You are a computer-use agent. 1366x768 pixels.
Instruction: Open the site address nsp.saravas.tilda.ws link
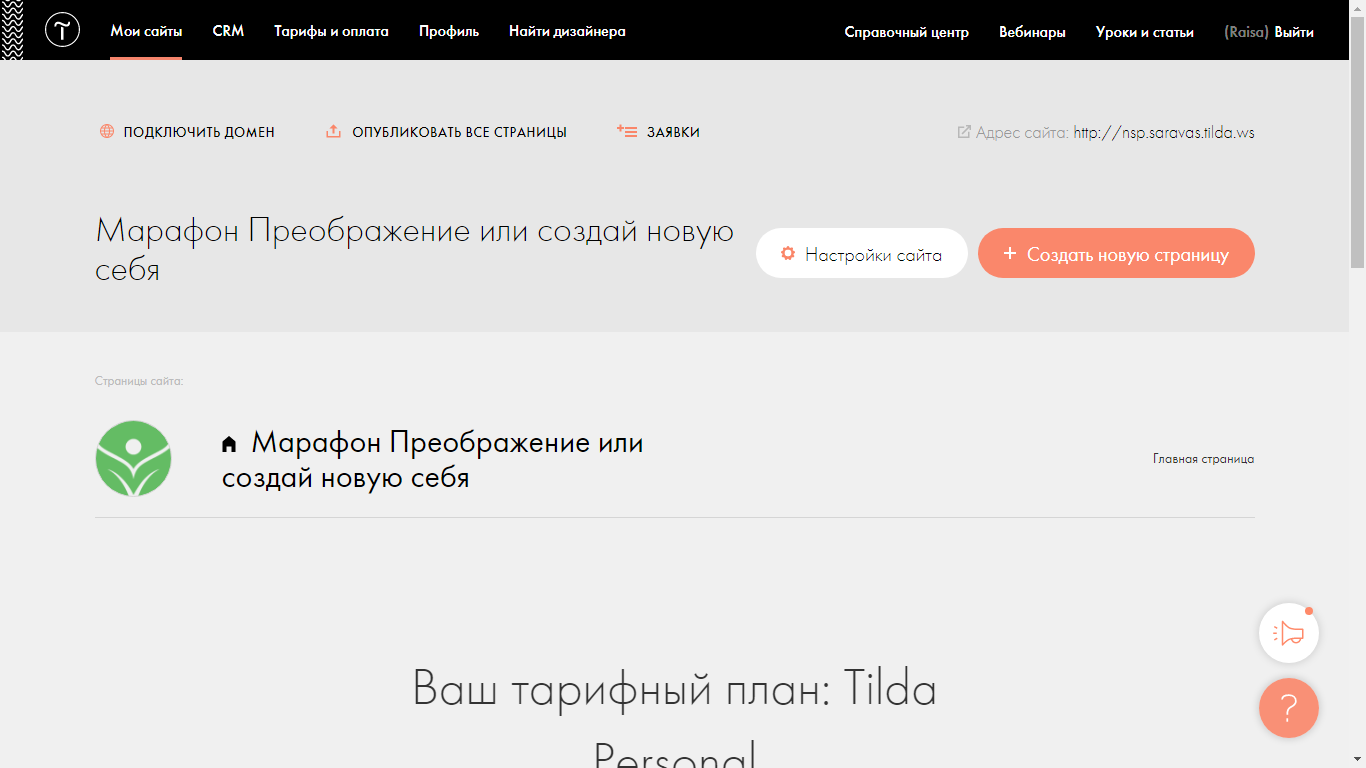1163,132
